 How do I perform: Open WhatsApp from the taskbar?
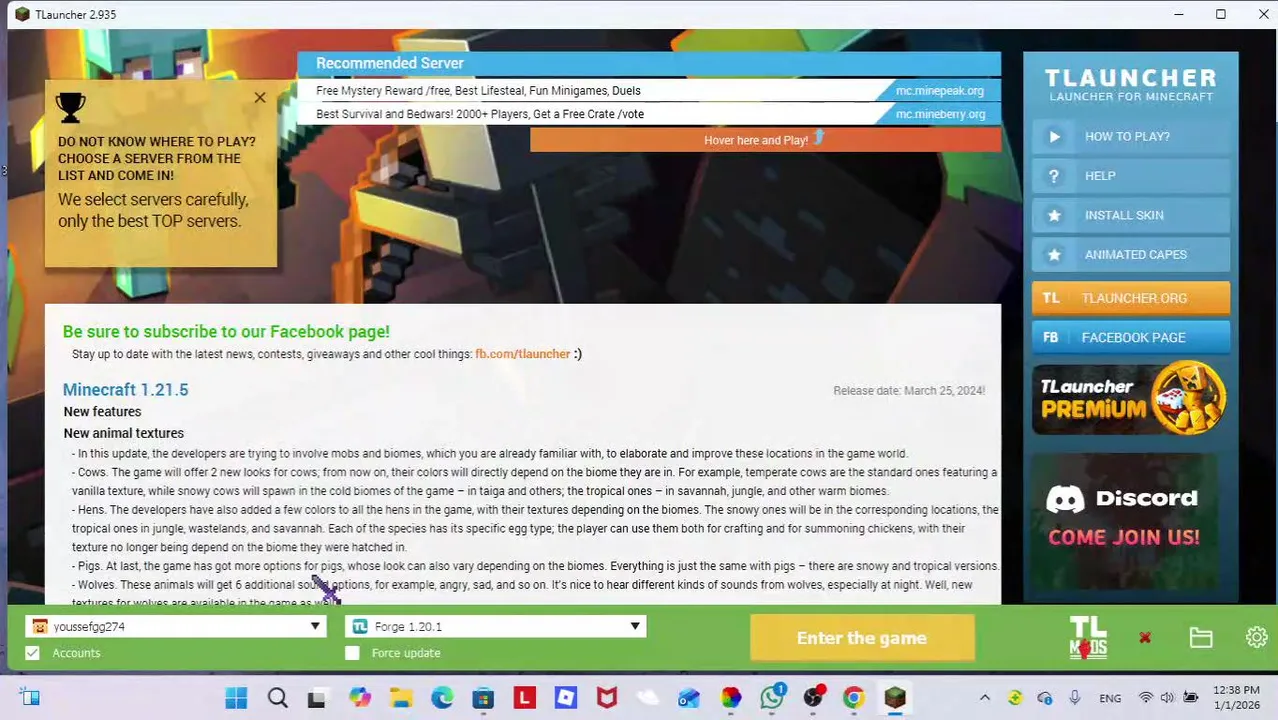tap(772, 697)
